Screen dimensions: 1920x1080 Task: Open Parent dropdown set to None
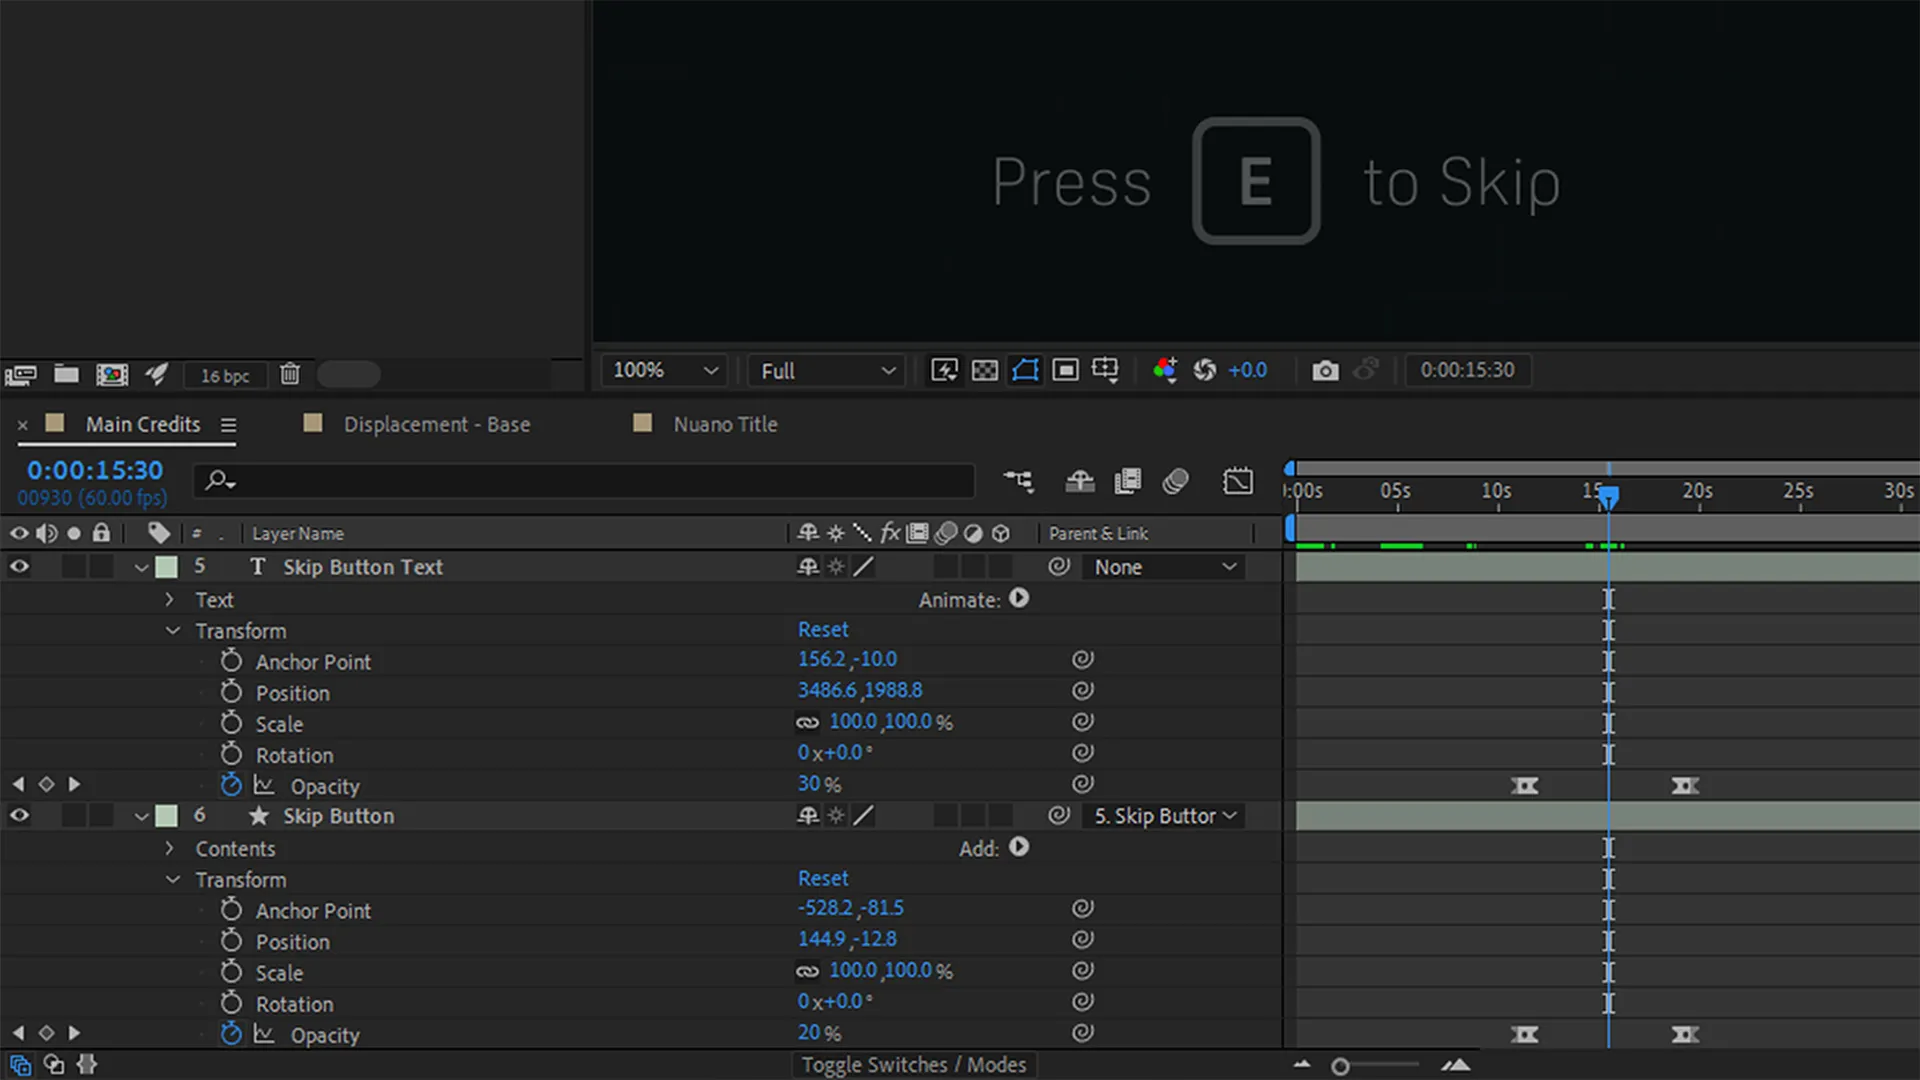[1165, 567]
